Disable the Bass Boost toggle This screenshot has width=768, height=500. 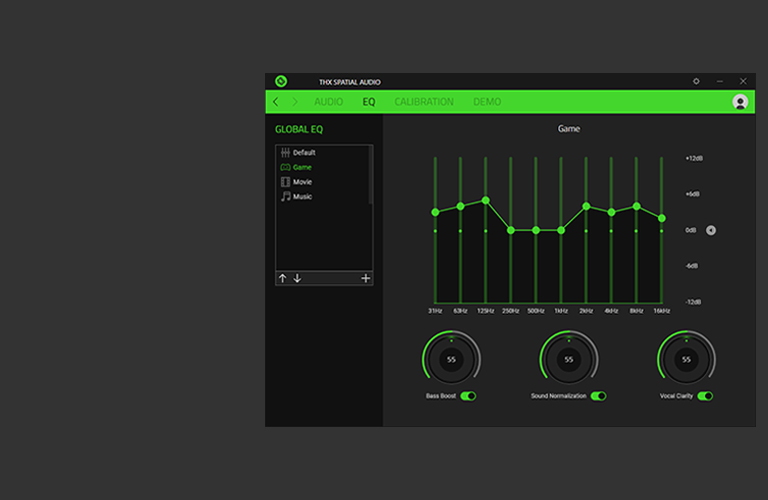(x=468, y=396)
